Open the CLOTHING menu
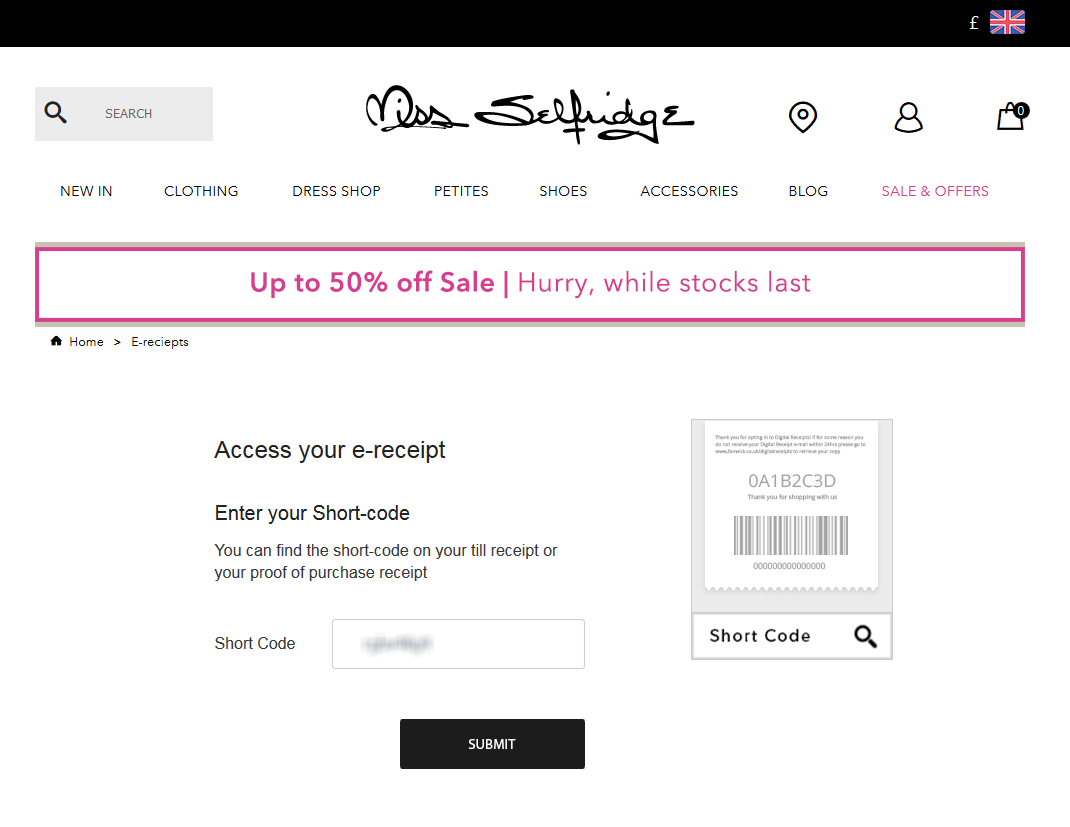The width and height of the screenshot is (1070, 827). coord(201,191)
